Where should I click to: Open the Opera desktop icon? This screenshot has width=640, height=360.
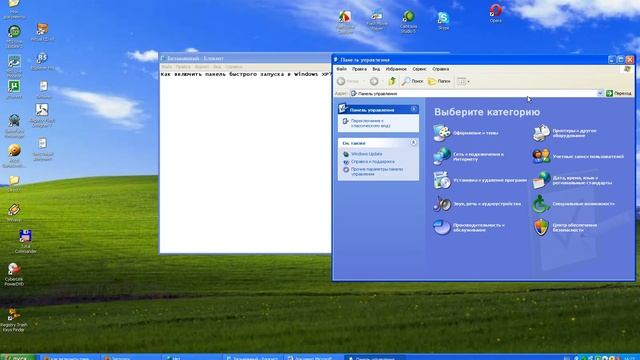click(x=496, y=13)
